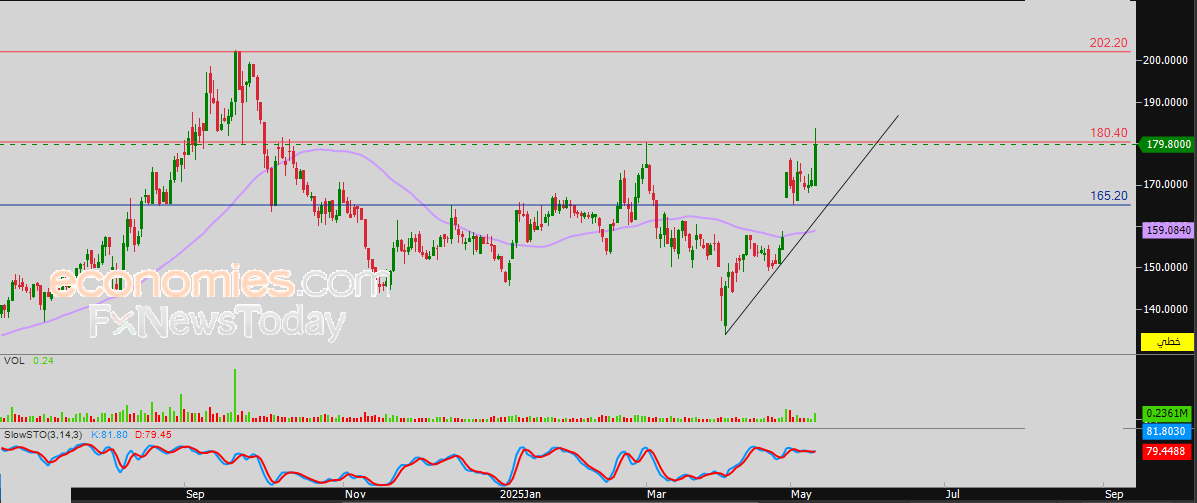Select the tallest green volume bar

coord(235,395)
